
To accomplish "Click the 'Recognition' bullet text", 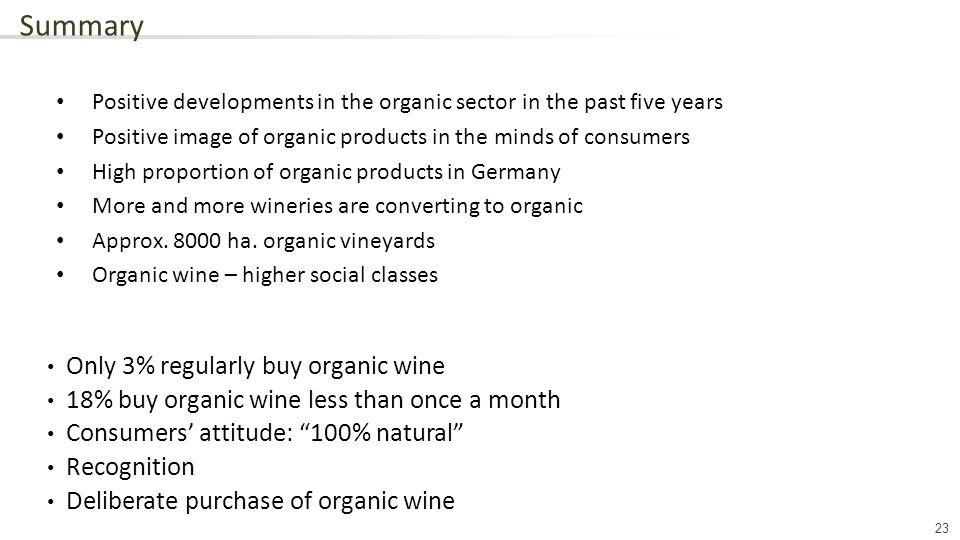I will coord(130,467).
